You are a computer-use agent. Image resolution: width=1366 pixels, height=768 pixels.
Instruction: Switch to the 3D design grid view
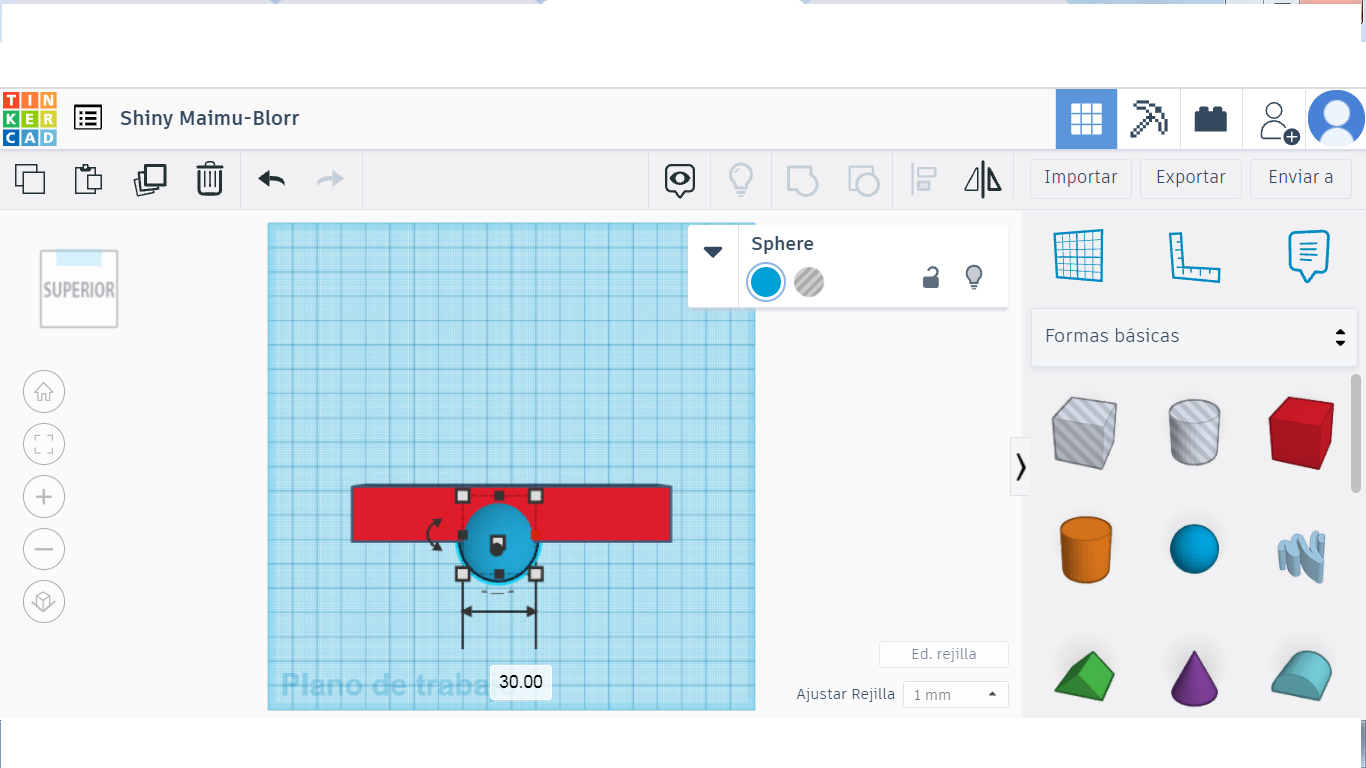pos(1086,119)
